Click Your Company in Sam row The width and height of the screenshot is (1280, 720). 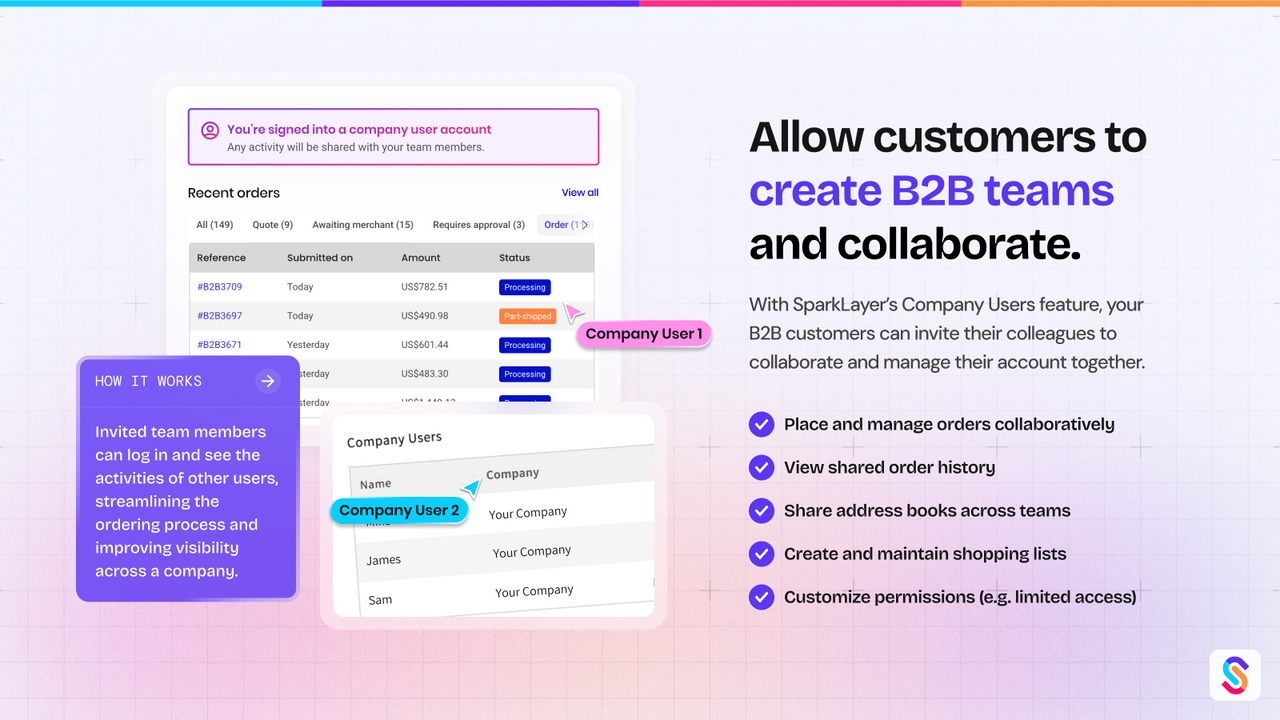535,592
